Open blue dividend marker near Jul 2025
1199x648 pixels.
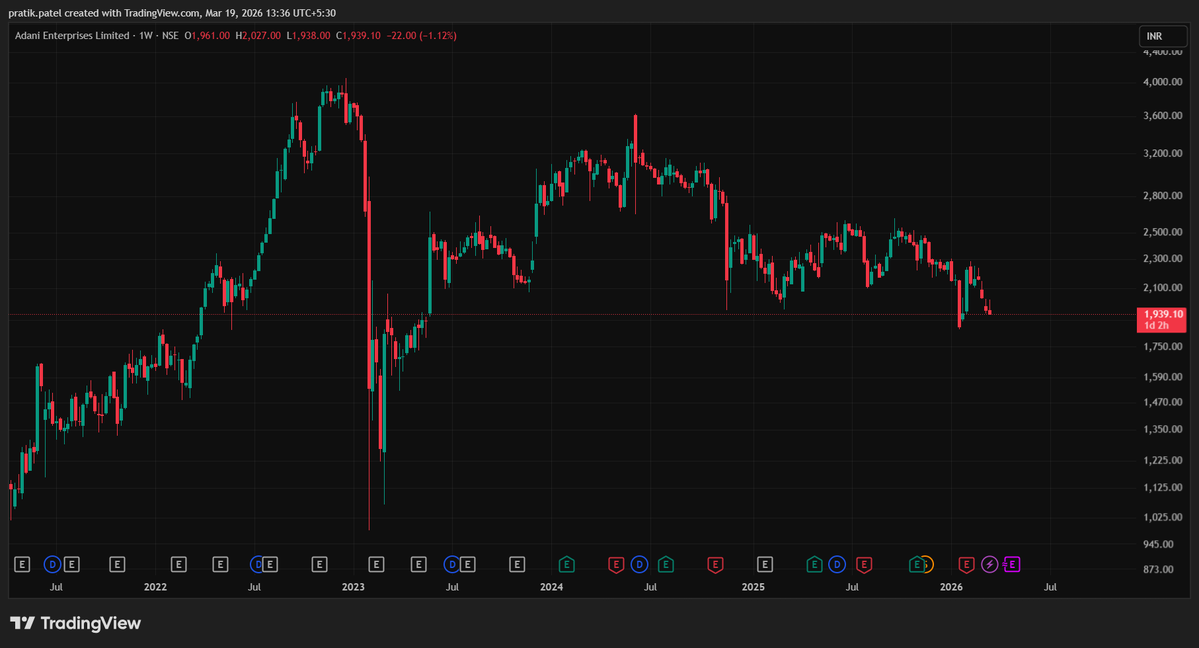point(837,565)
